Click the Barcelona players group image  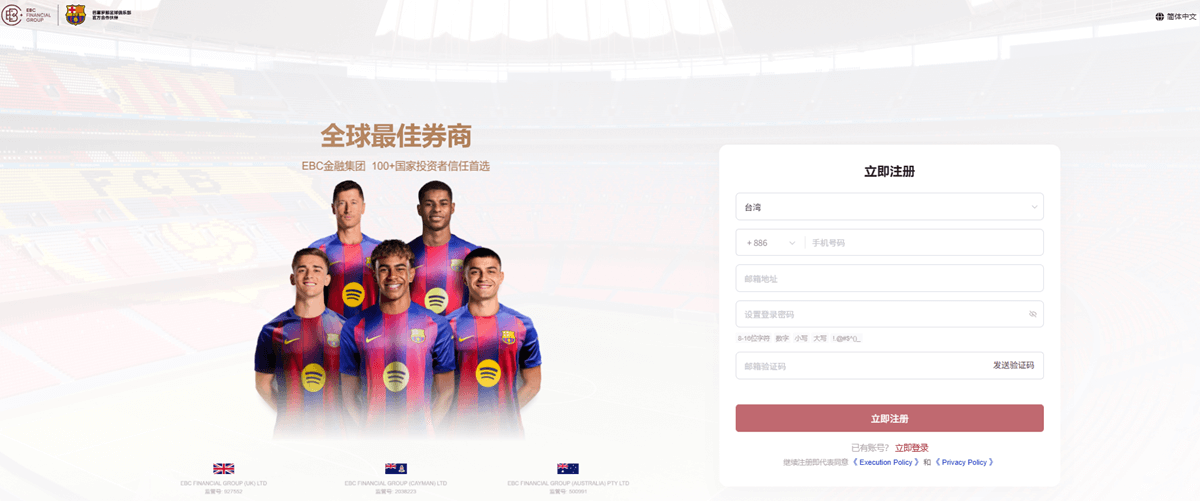click(397, 310)
